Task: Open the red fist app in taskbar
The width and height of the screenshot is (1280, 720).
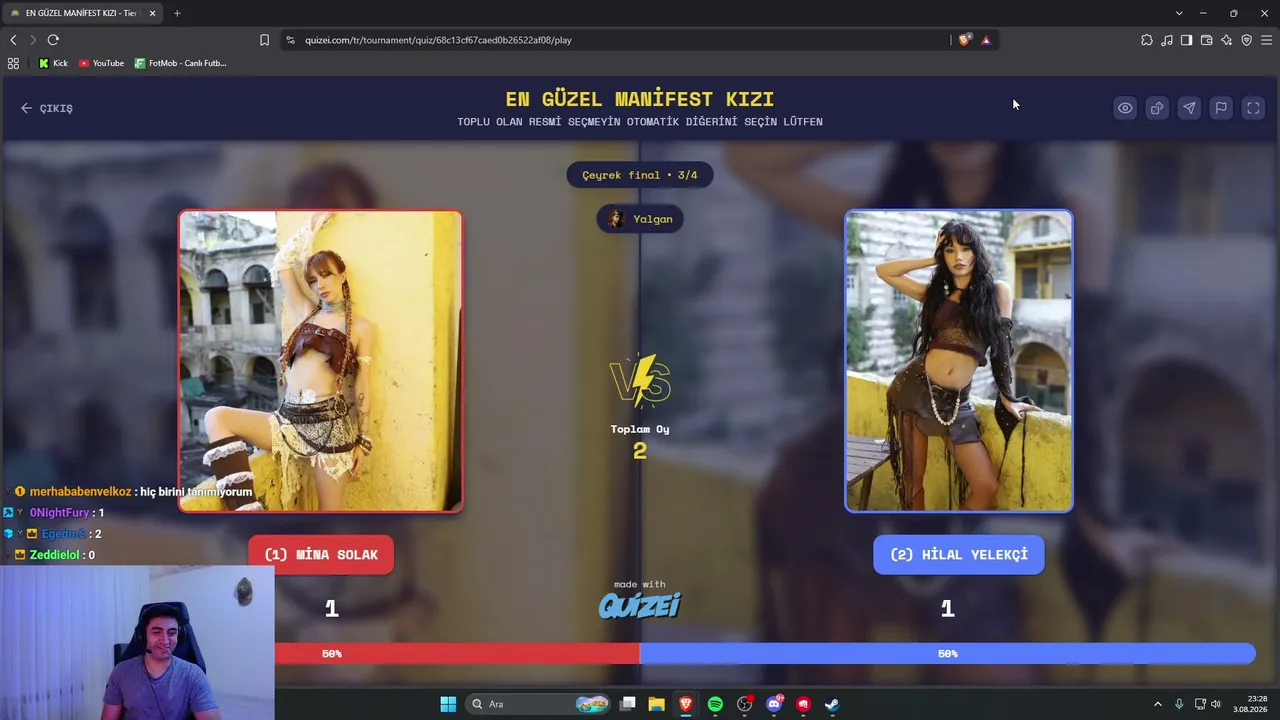Action: (803, 704)
